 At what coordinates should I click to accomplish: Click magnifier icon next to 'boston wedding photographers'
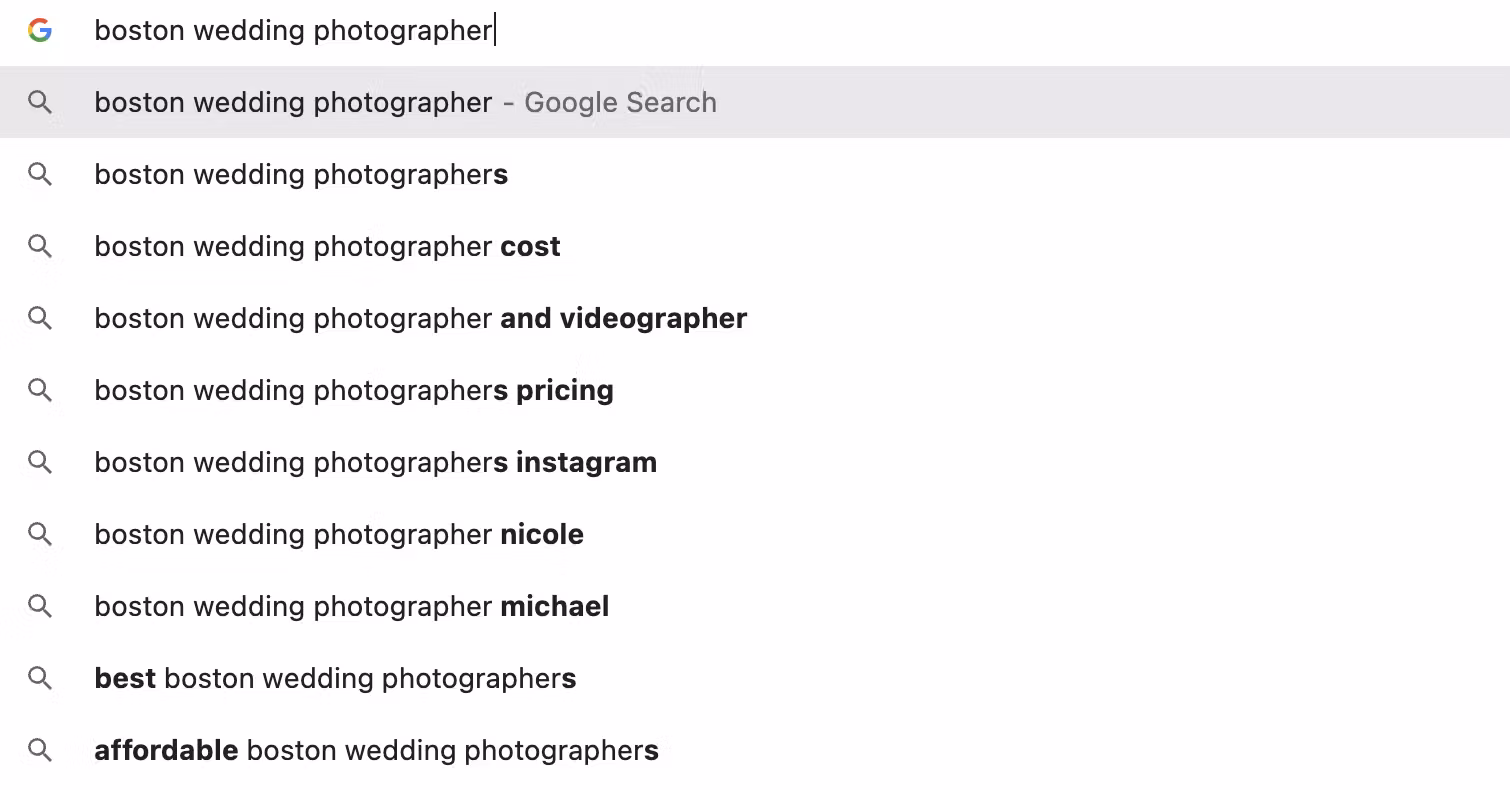(x=40, y=174)
